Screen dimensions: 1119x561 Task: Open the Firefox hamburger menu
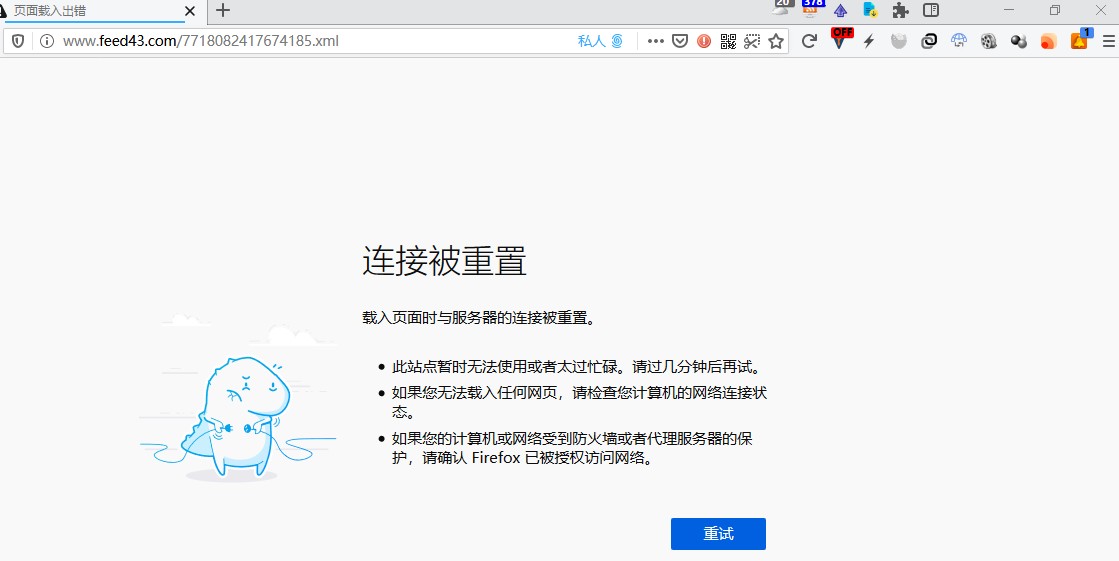point(1108,41)
